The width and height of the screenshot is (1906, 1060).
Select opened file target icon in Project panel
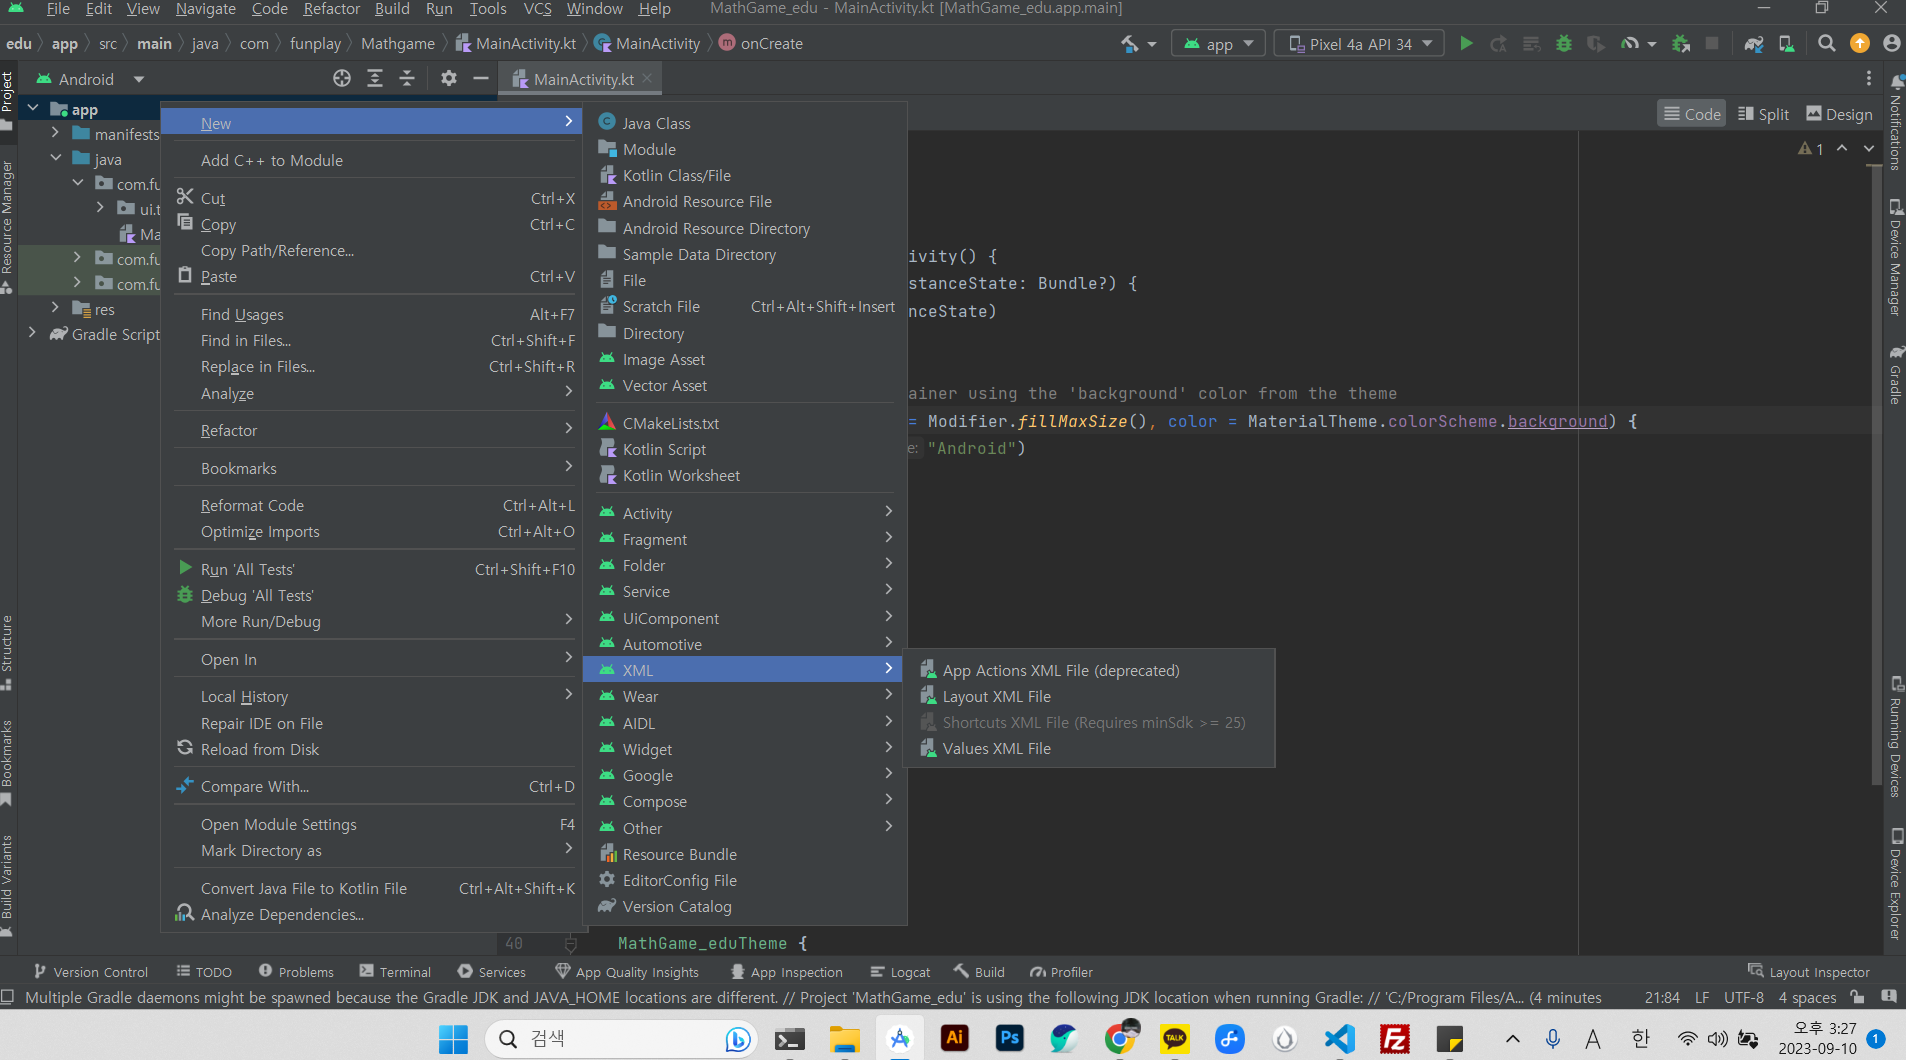[x=342, y=78]
